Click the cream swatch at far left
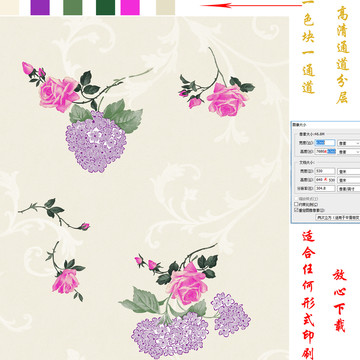Screen dimensions: 360x360 (x=10, y=7)
